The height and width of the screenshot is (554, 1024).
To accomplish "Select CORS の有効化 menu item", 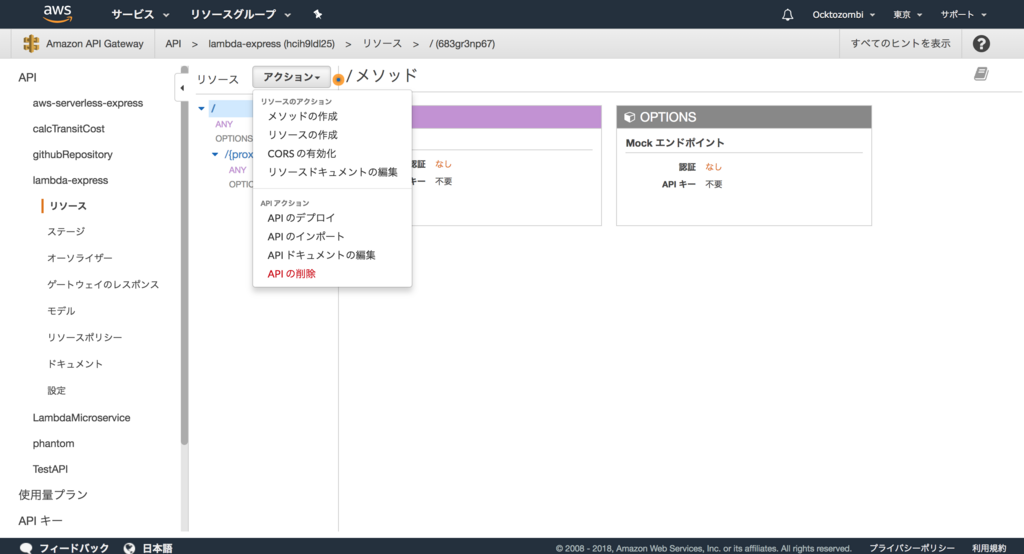I will [302, 154].
